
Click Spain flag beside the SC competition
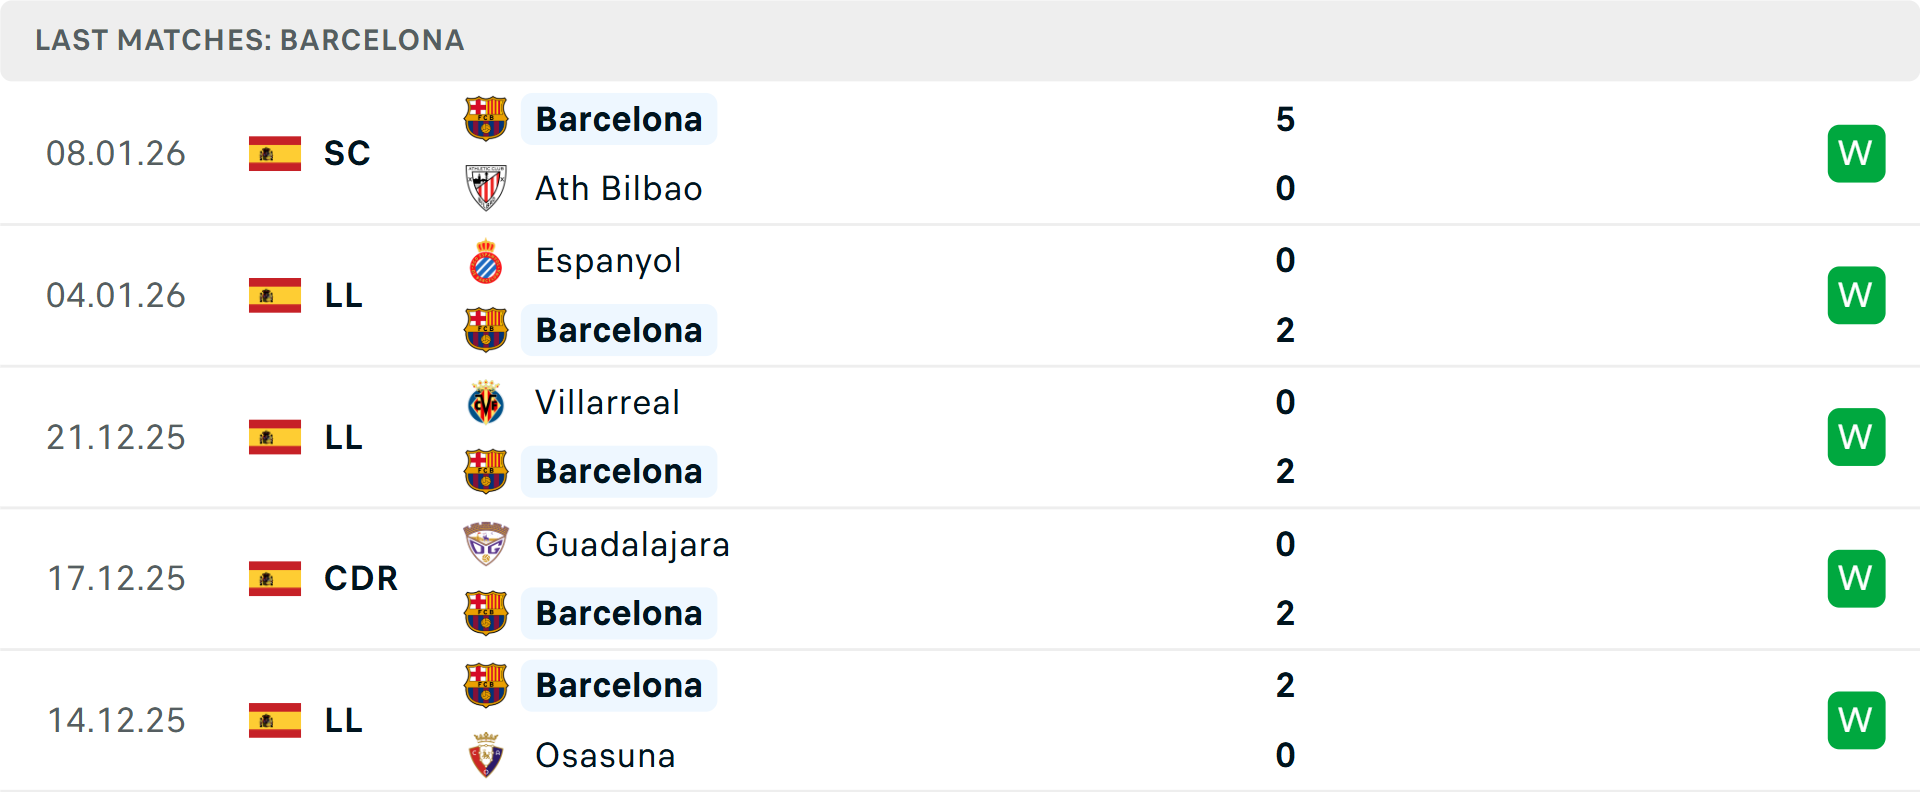(x=275, y=153)
